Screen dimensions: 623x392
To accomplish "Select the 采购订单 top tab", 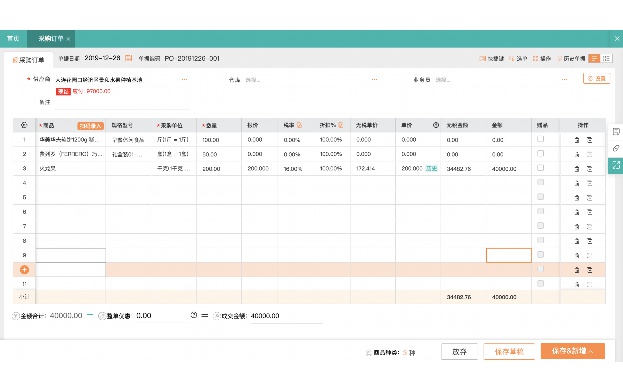I will coord(50,39).
